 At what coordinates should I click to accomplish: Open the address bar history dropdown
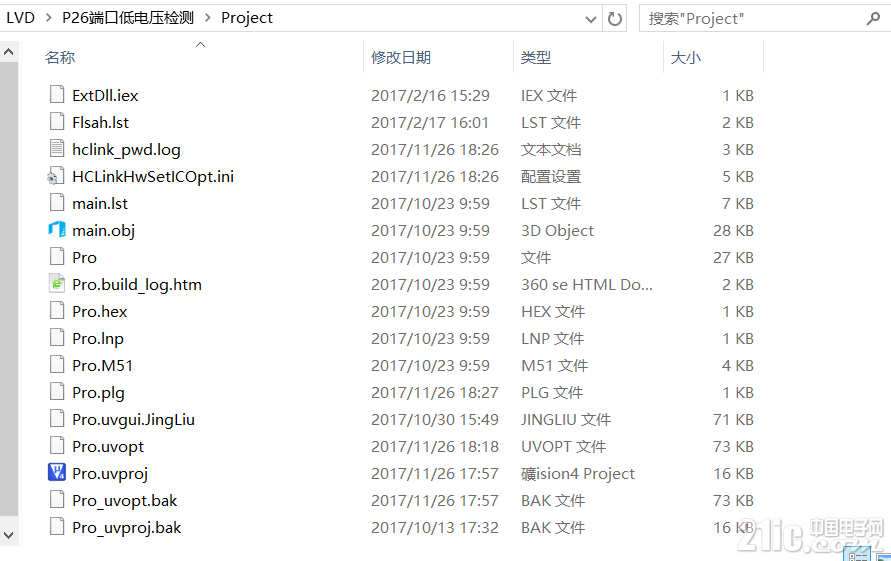(591, 19)
